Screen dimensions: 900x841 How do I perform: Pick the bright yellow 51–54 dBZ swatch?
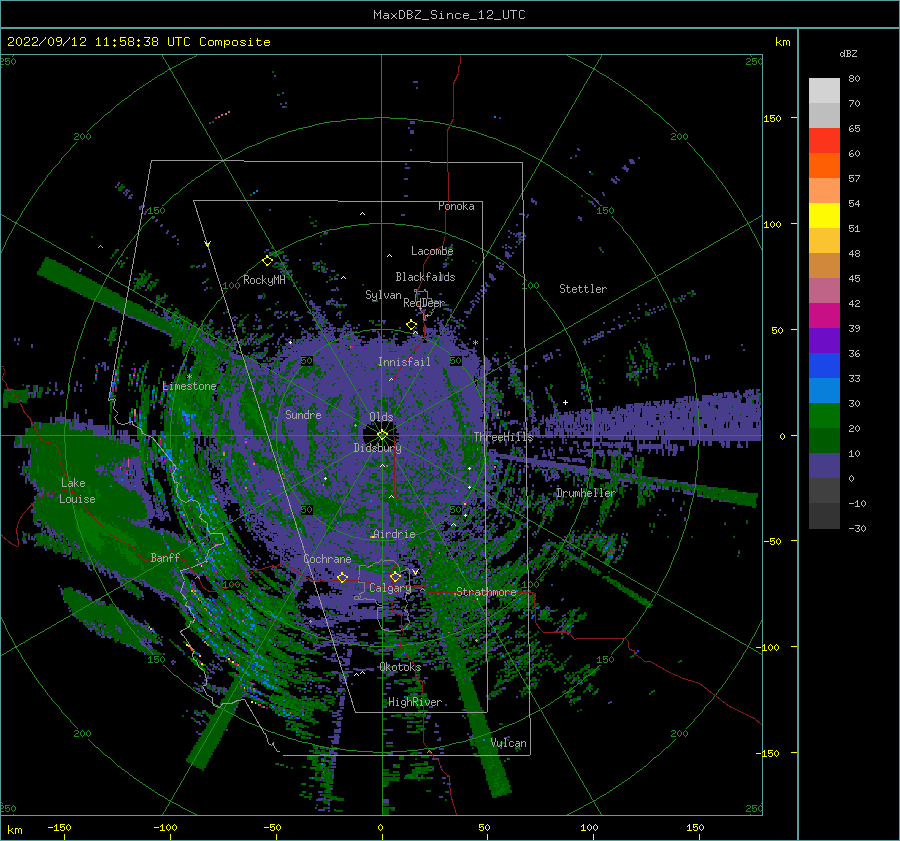coord(824,216)
